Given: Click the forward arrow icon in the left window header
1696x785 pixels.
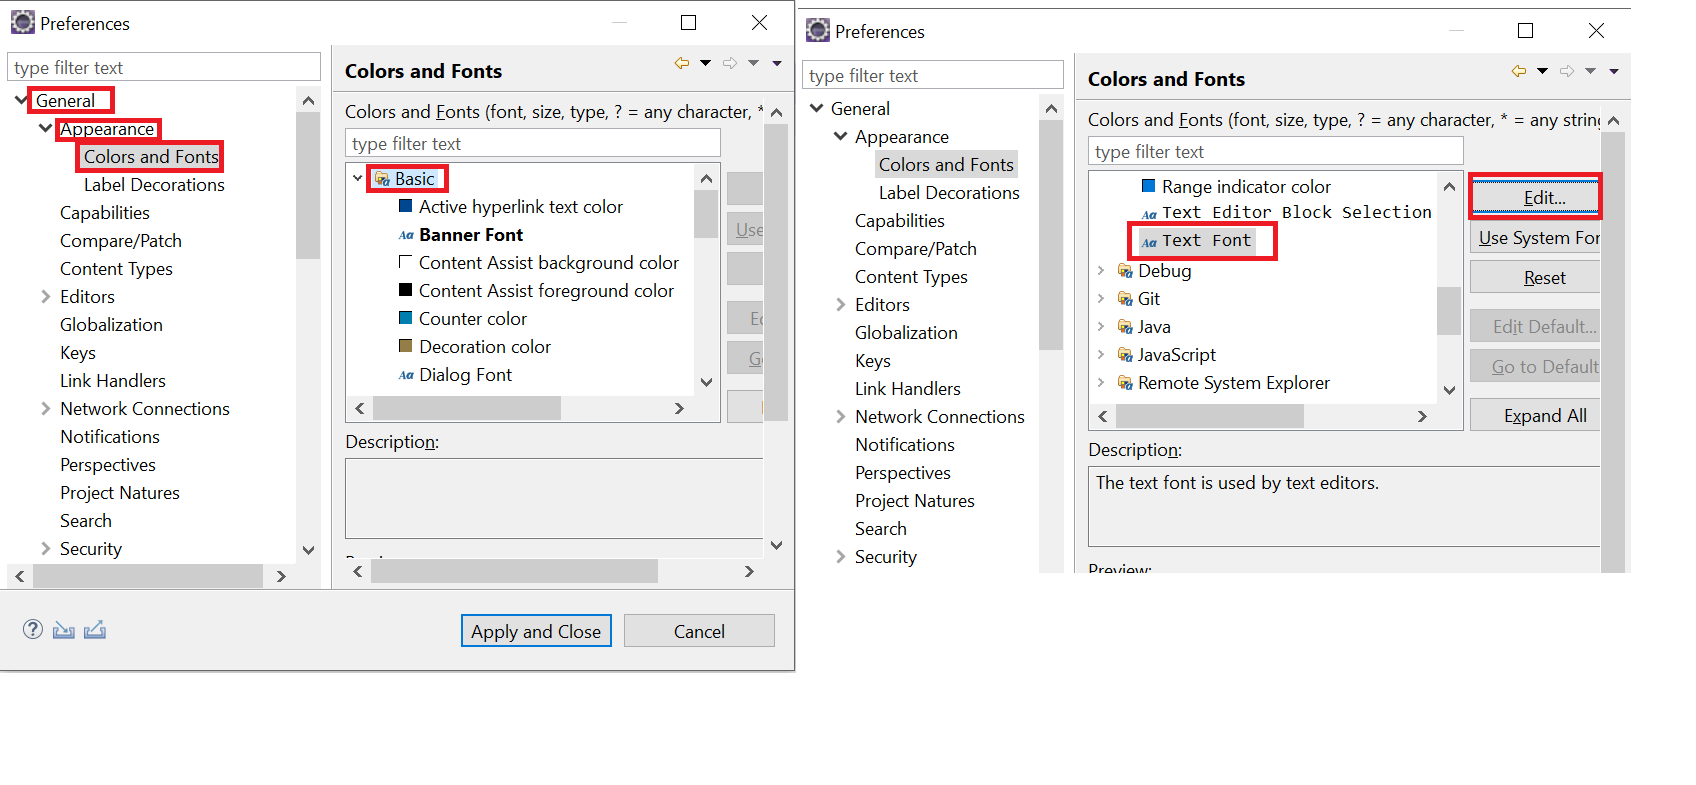Looking at the screenshot, I should 730,63.
